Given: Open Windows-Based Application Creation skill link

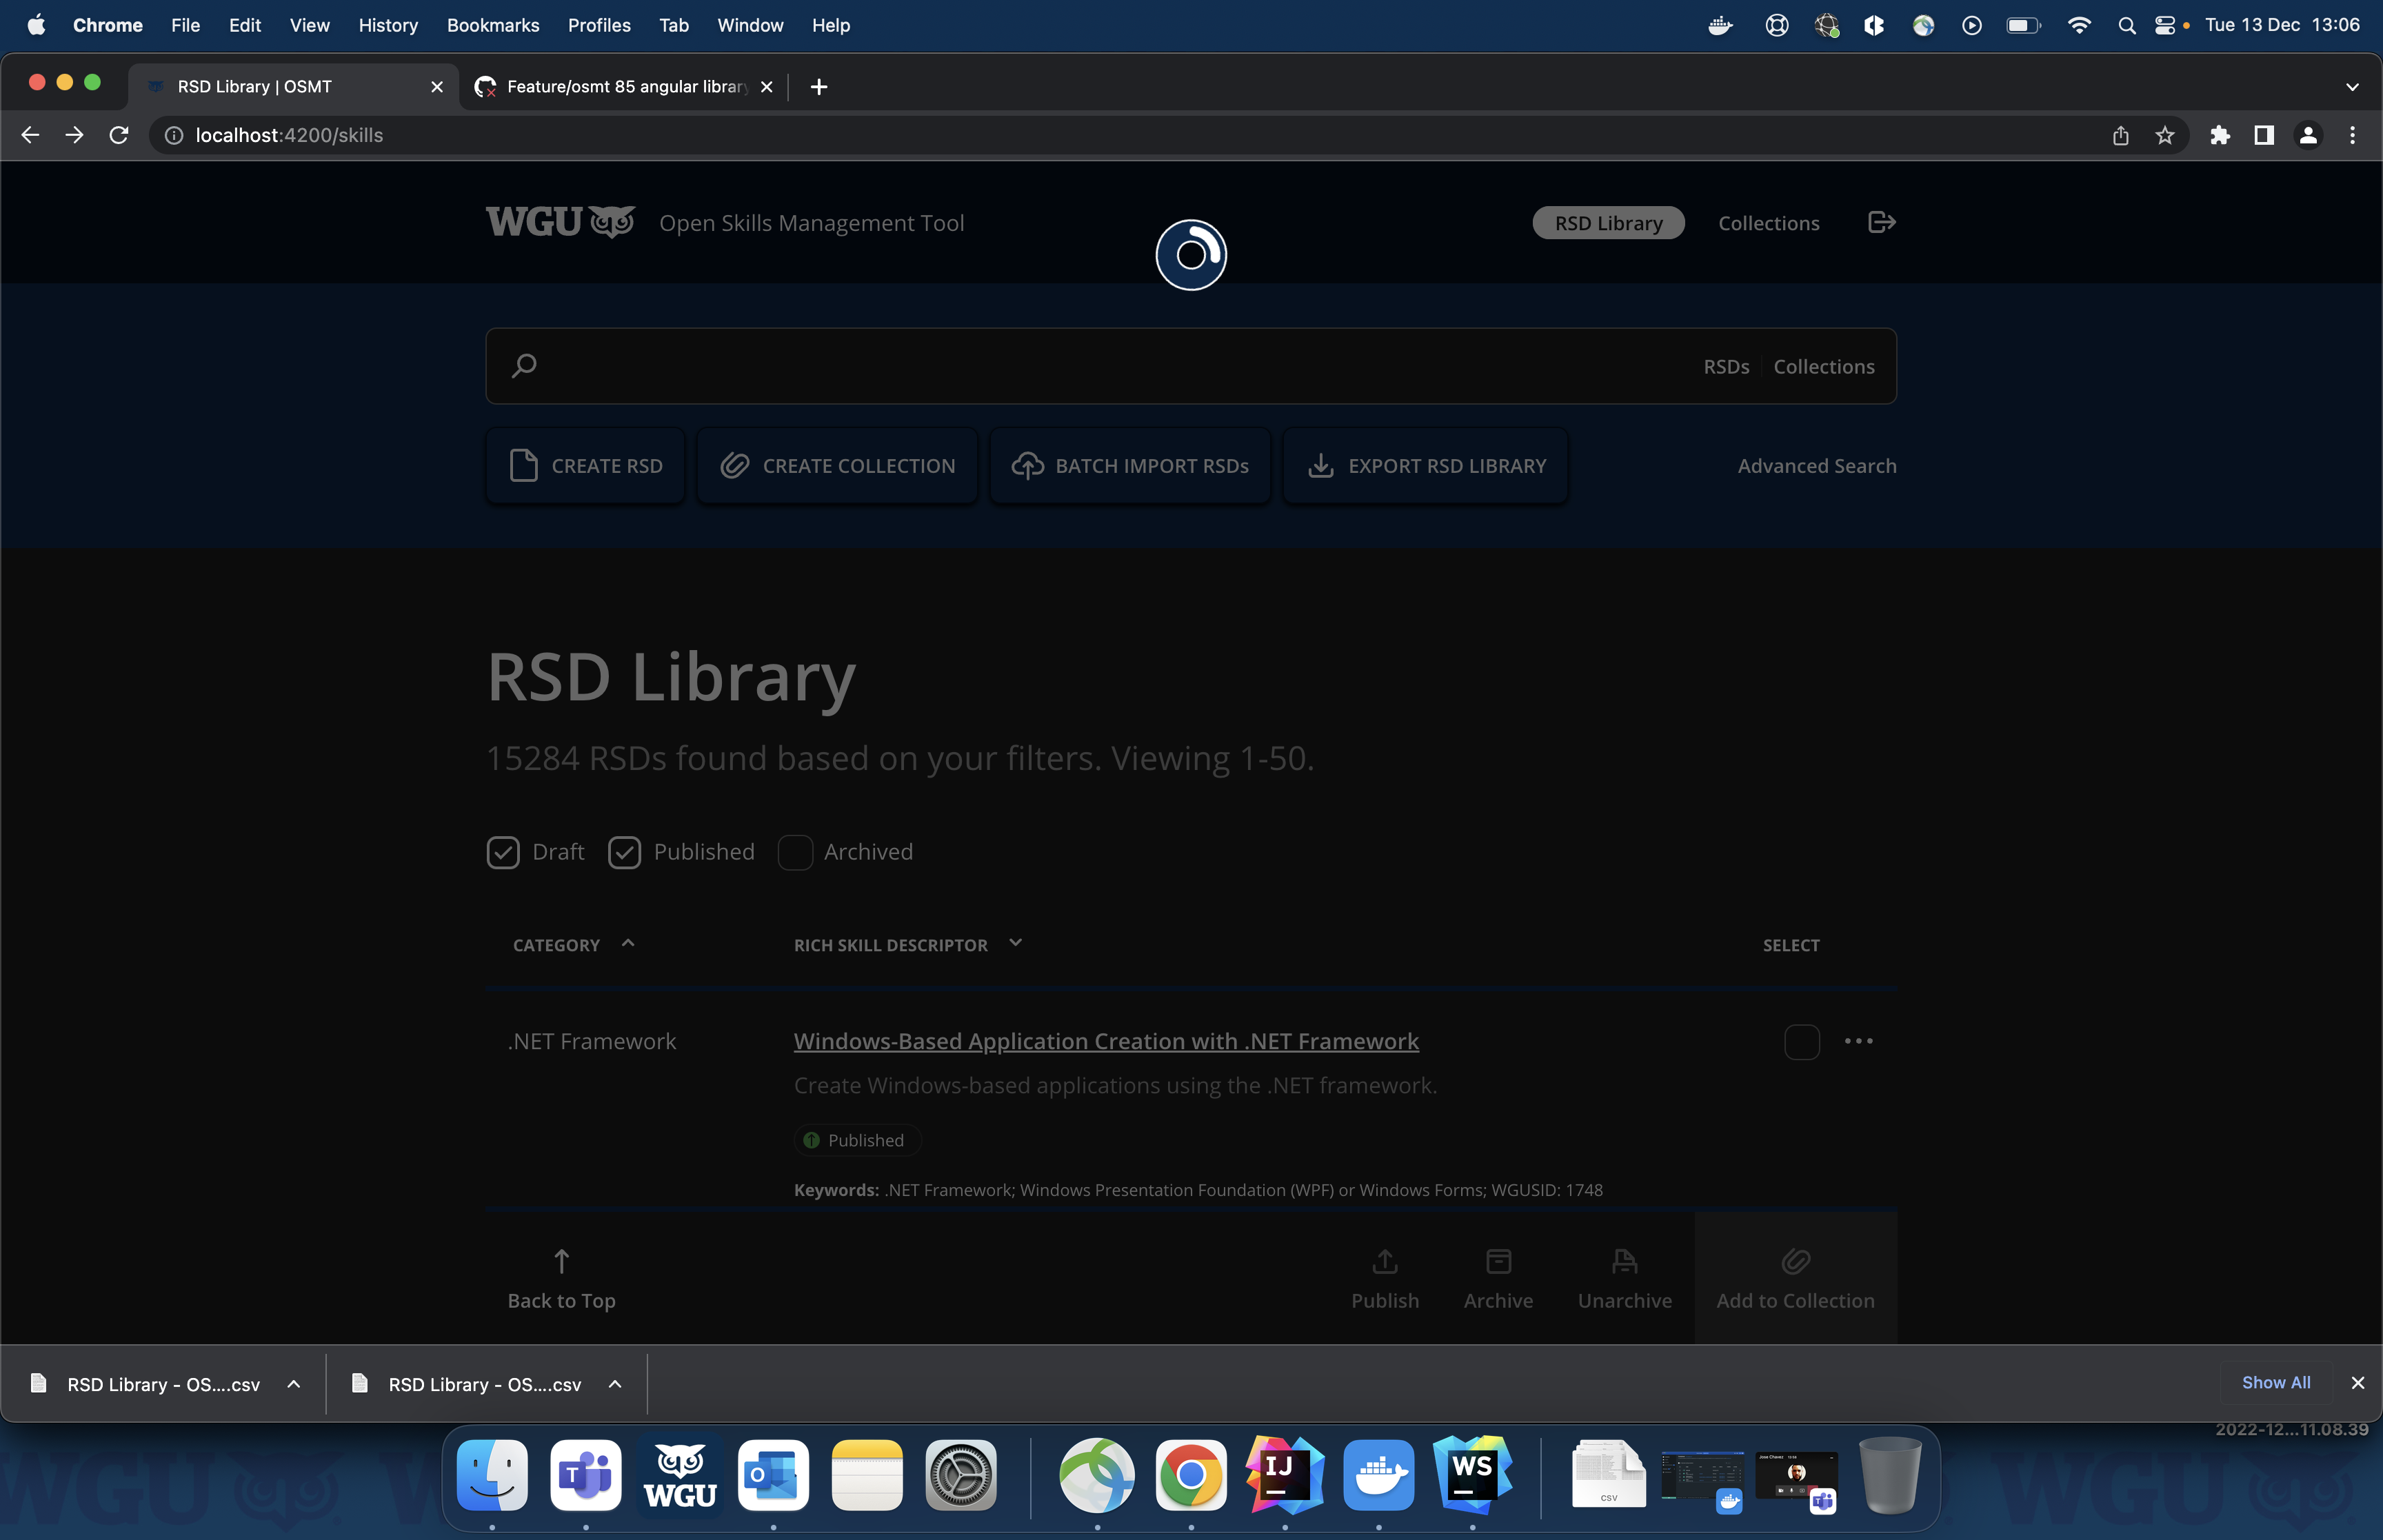Looking at the screenshot, I should pyautogui.click(x=1105, y=1041).
